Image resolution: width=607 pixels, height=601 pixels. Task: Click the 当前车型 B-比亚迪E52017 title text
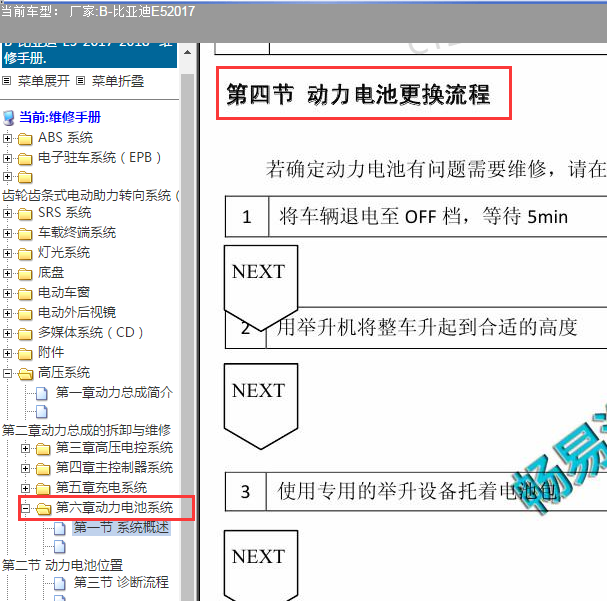[98, 11]
